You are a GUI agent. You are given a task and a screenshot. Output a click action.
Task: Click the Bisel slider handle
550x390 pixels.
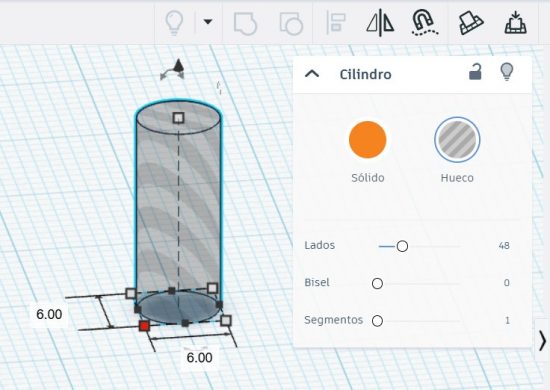(x=377, y=283)
